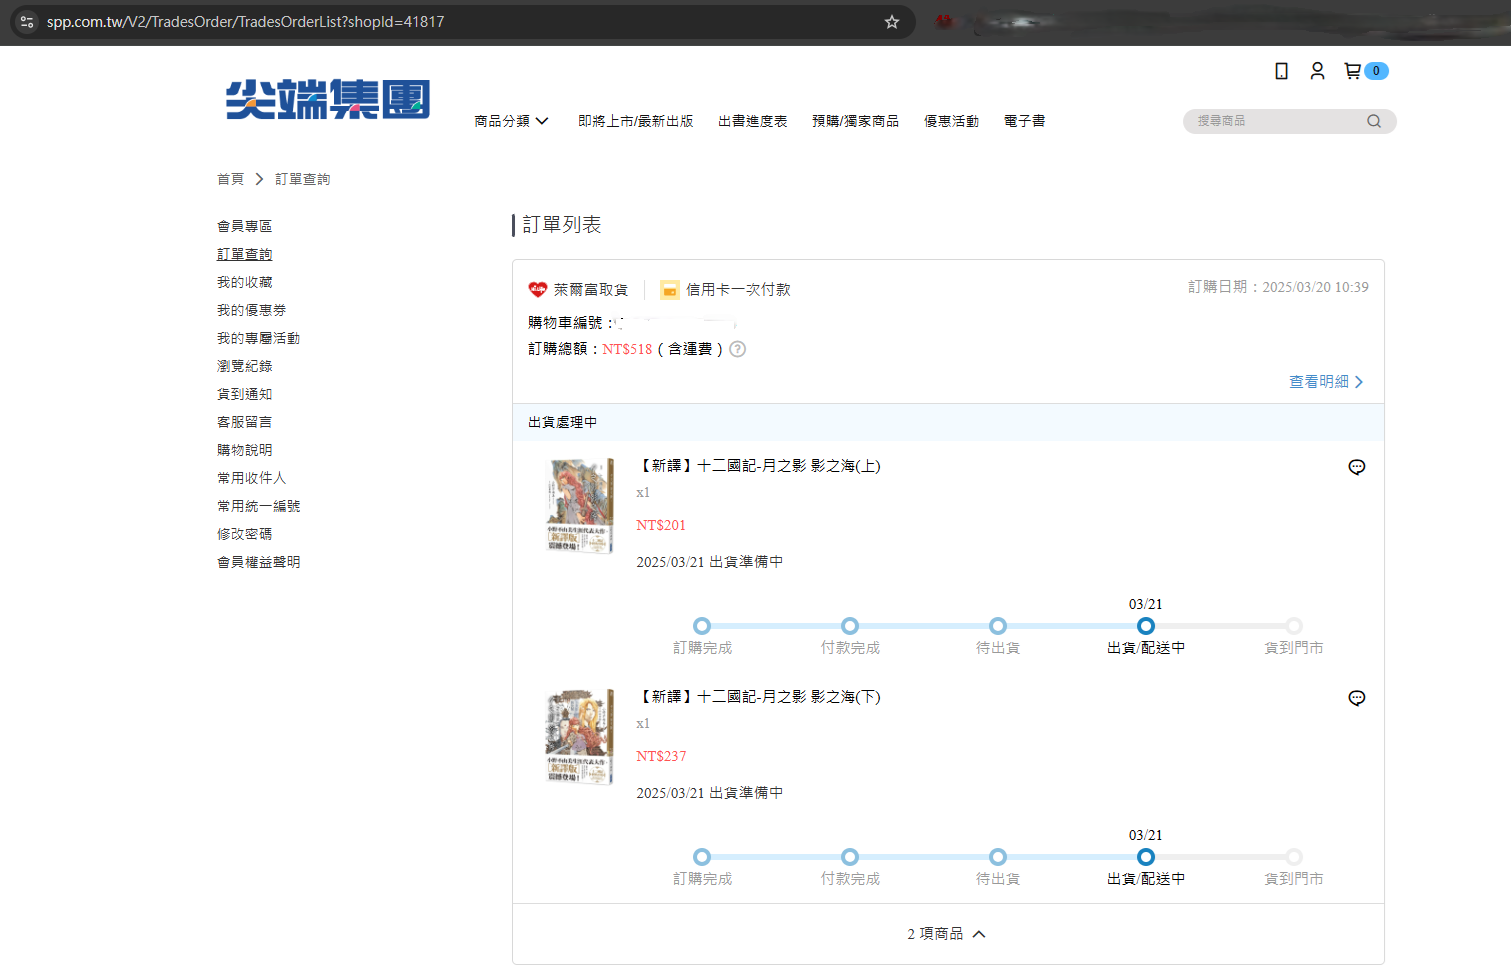Viewport: 1511px width, 978px height.
Task: Click order date 2025/03/20 10:39
Action: 1315,287
